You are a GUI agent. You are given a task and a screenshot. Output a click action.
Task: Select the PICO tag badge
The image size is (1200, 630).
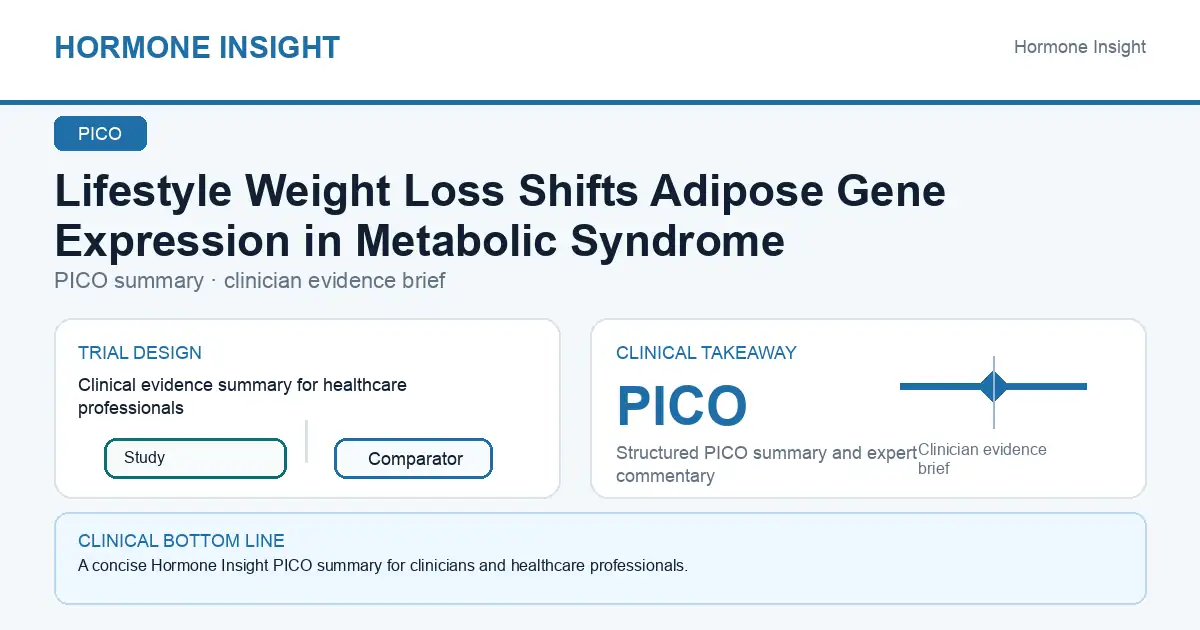(100, 134)
